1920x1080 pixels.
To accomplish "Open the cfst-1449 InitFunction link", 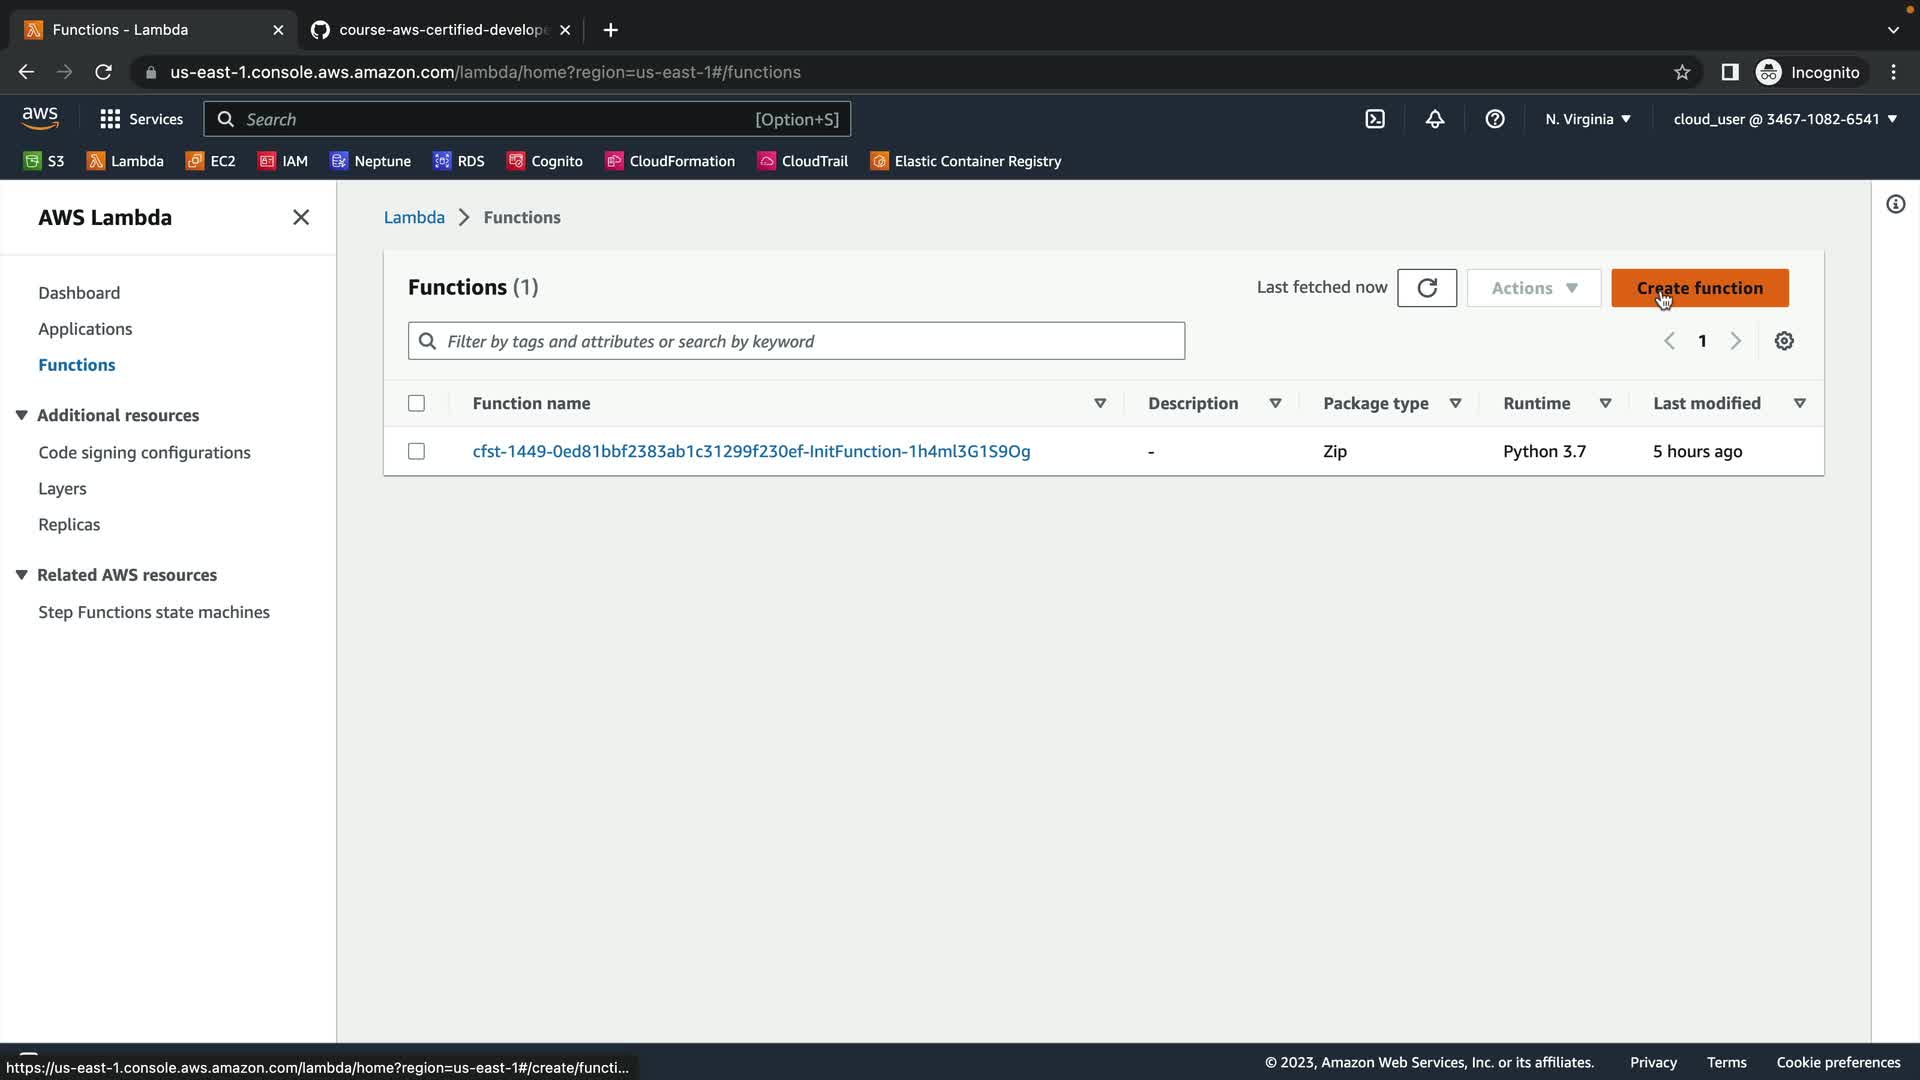I will 751,451.
